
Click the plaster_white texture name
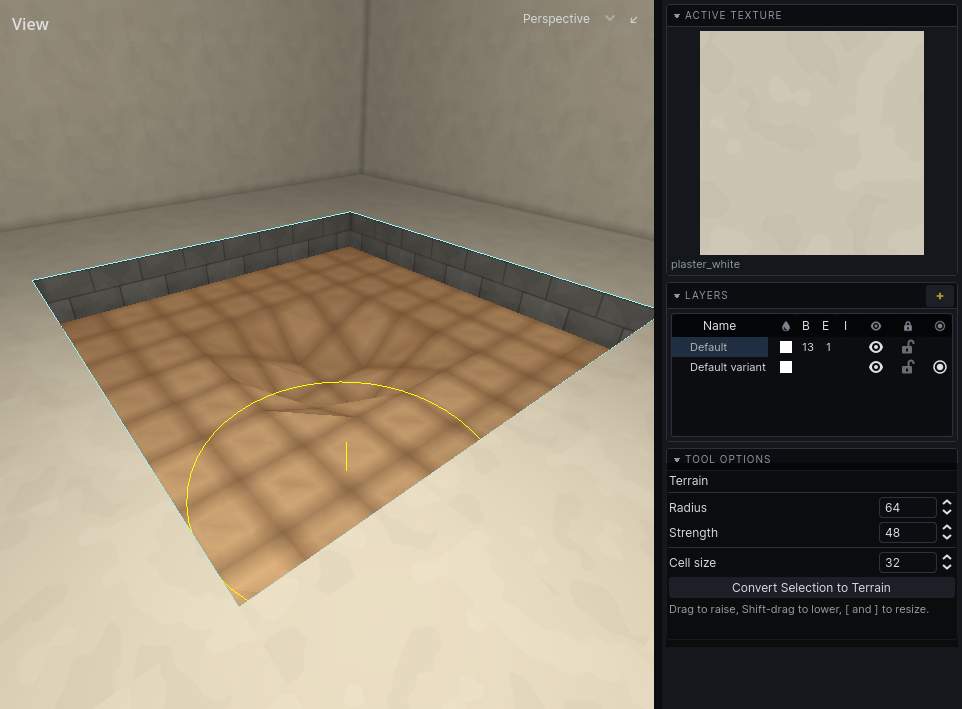click(x=705, y=264)
